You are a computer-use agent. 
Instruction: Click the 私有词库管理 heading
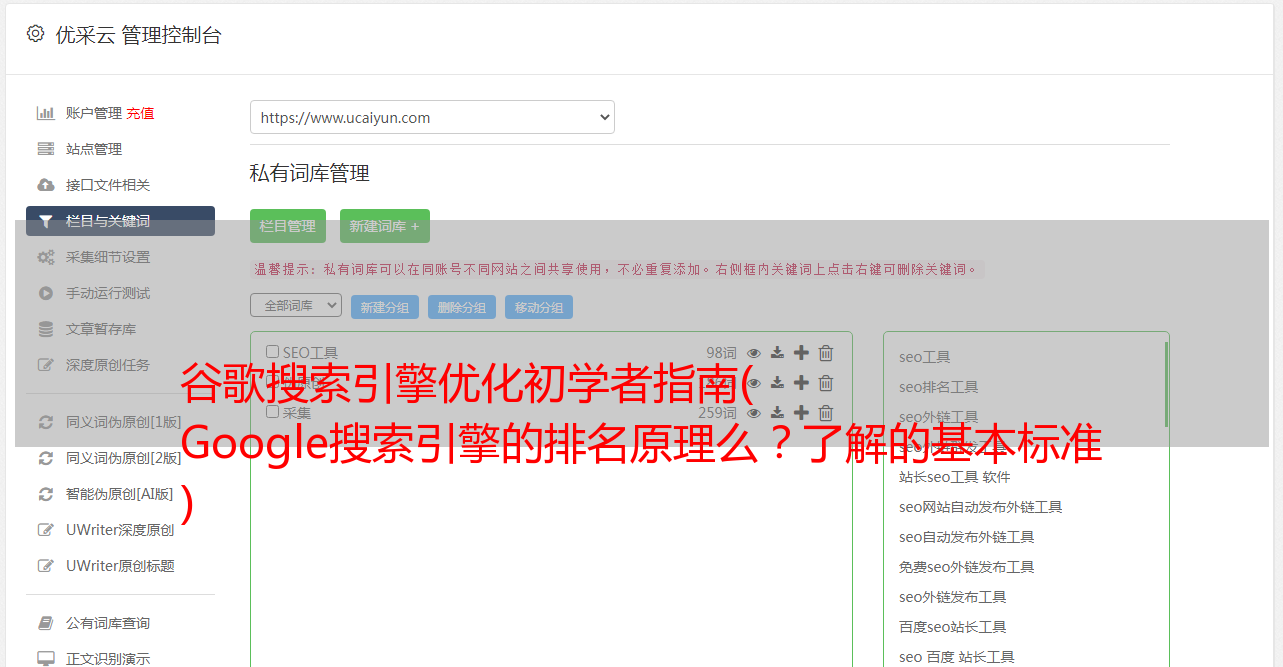[310, 173]
